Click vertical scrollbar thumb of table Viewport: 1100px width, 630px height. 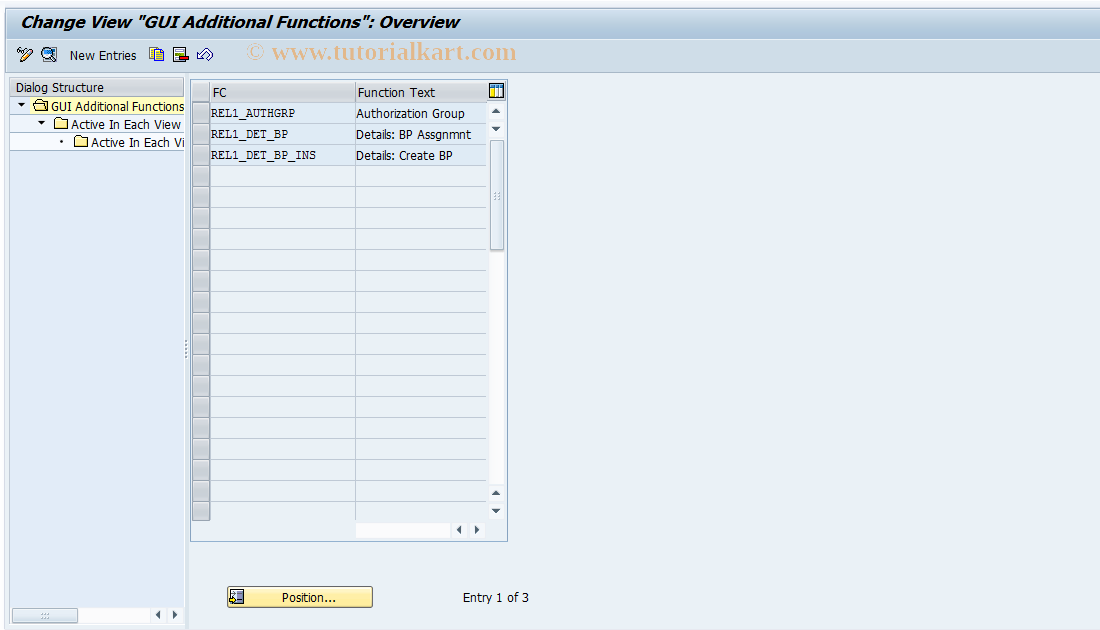tap(497, 195)
